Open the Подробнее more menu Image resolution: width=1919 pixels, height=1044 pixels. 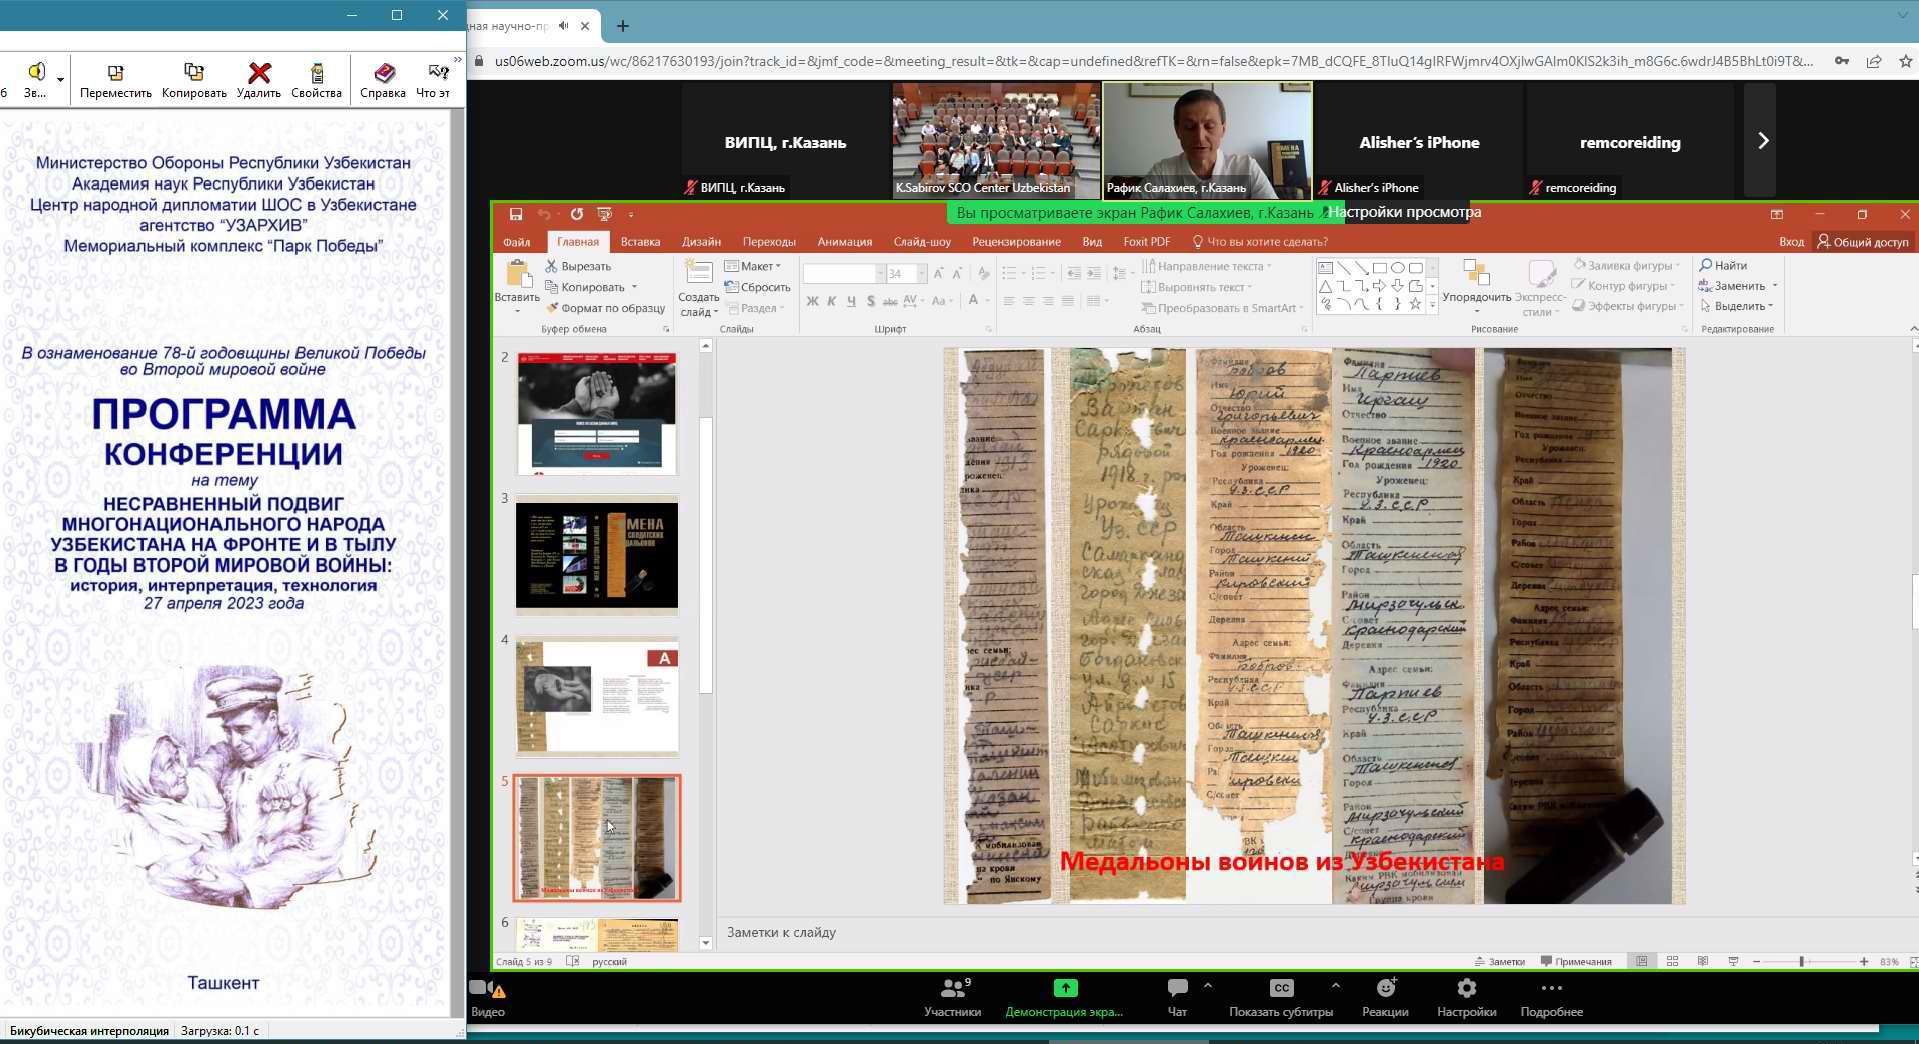point(1551,989)
